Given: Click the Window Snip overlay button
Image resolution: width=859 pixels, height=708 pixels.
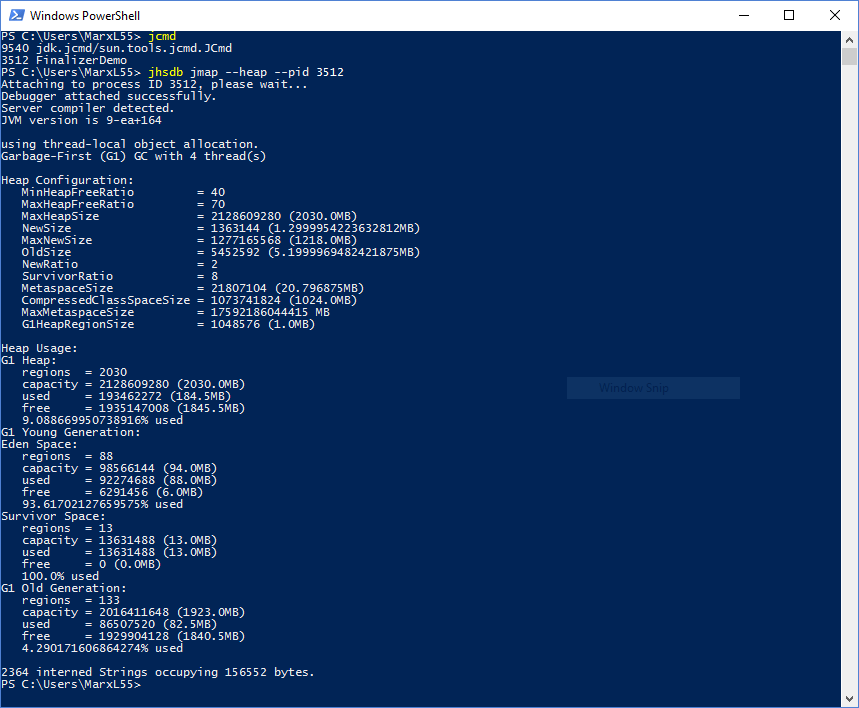Looking at the screenshot, I should click(653, 388).
